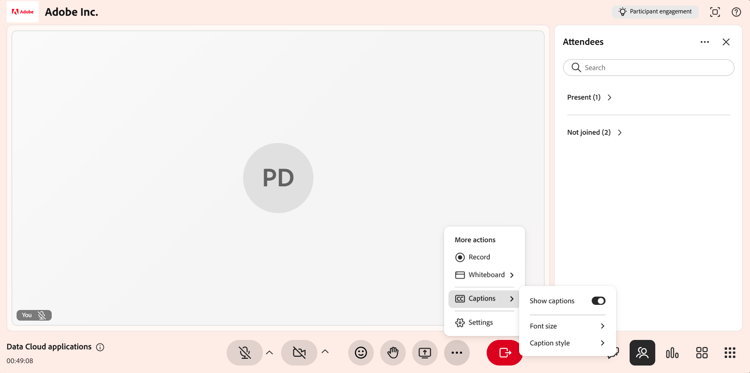750x373 pixels.
Task: Open Attendees panel more options
Action: [705, 42]
